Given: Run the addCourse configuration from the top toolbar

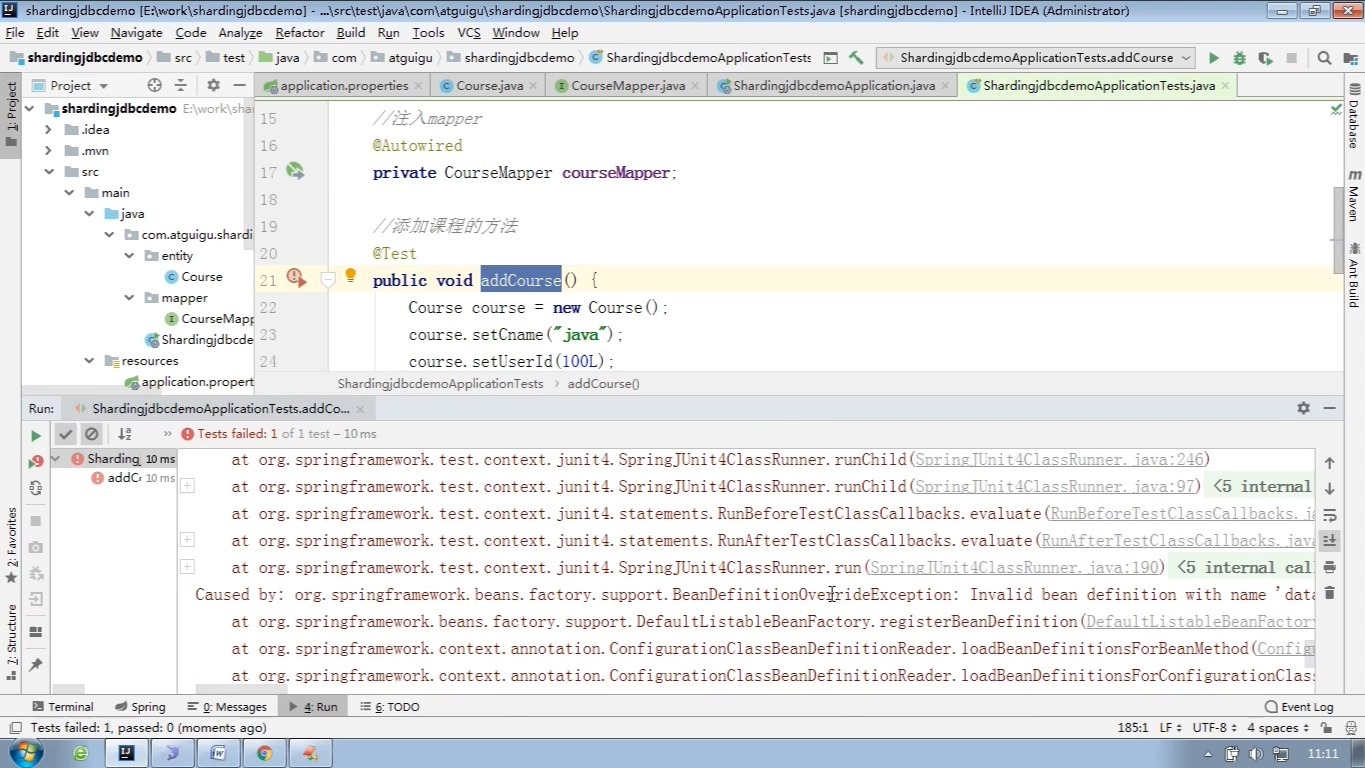Looking at the screenshot, I should (1213, 58).
